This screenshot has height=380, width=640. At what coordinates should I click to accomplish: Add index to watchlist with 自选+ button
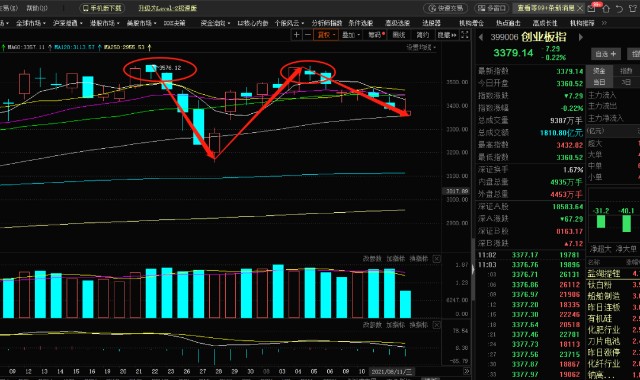606,54
